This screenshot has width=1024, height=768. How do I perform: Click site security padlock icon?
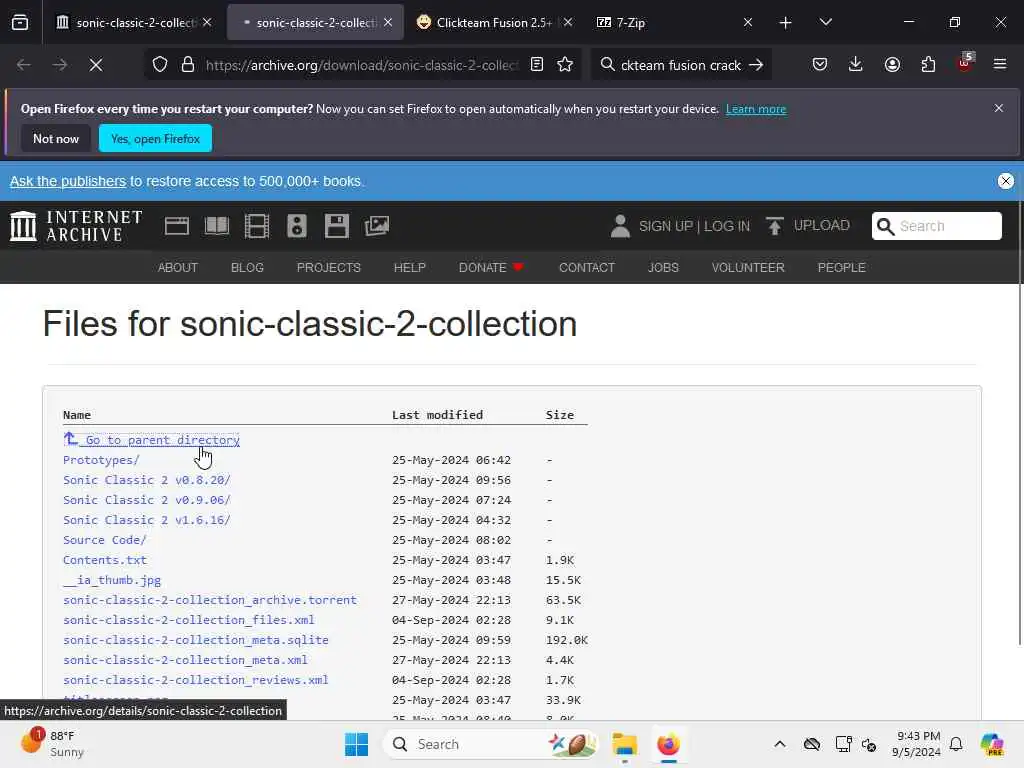click(x=188, y=65)
